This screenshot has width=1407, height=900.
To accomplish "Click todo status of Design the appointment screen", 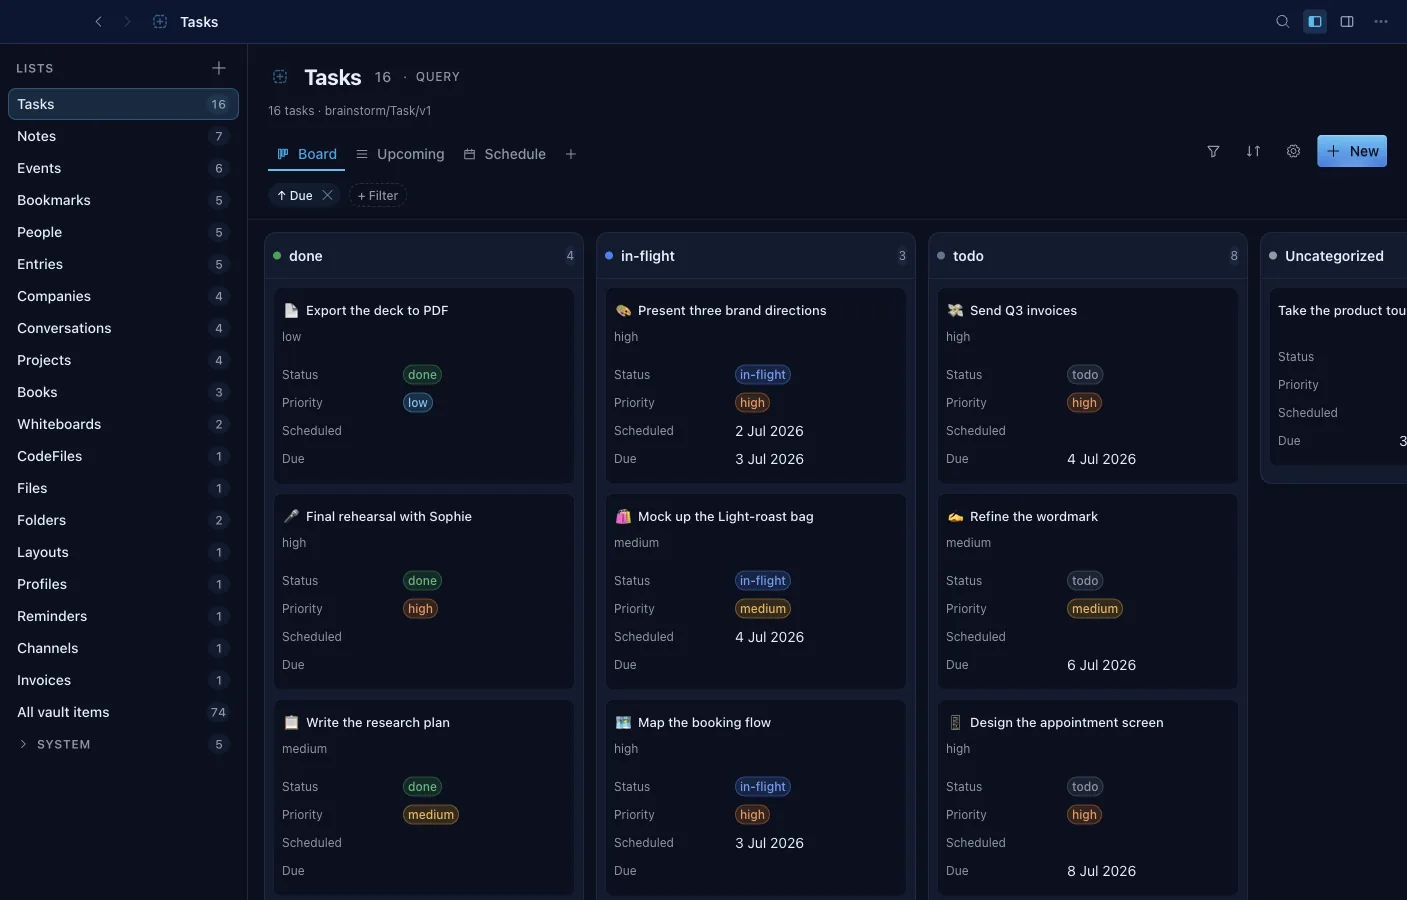I will pos(1085,787).
